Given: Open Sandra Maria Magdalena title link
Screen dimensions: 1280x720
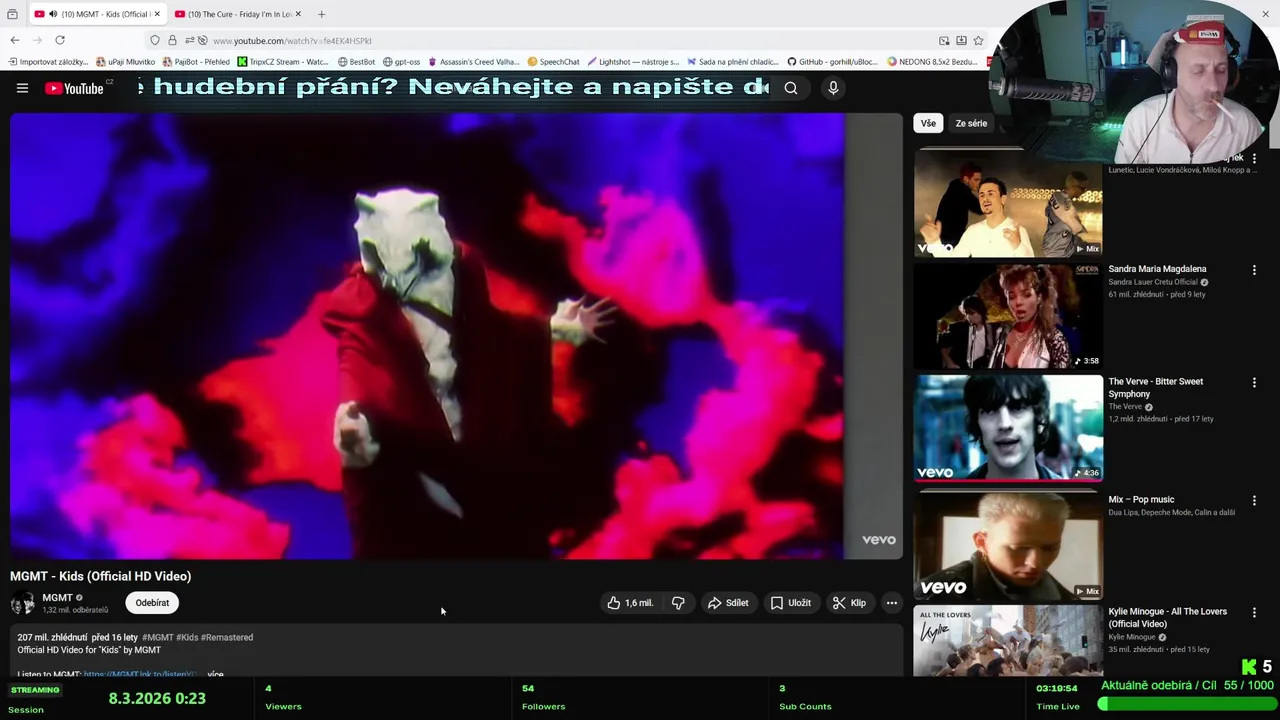Looking at the screenshot, I should tap(1157, 269).
